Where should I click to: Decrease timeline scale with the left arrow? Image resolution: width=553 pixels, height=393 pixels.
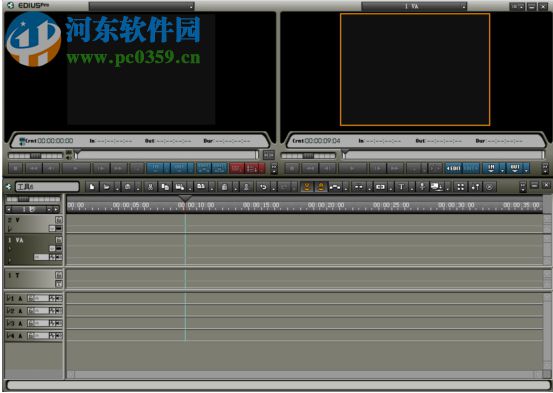[x=9, y=210]
